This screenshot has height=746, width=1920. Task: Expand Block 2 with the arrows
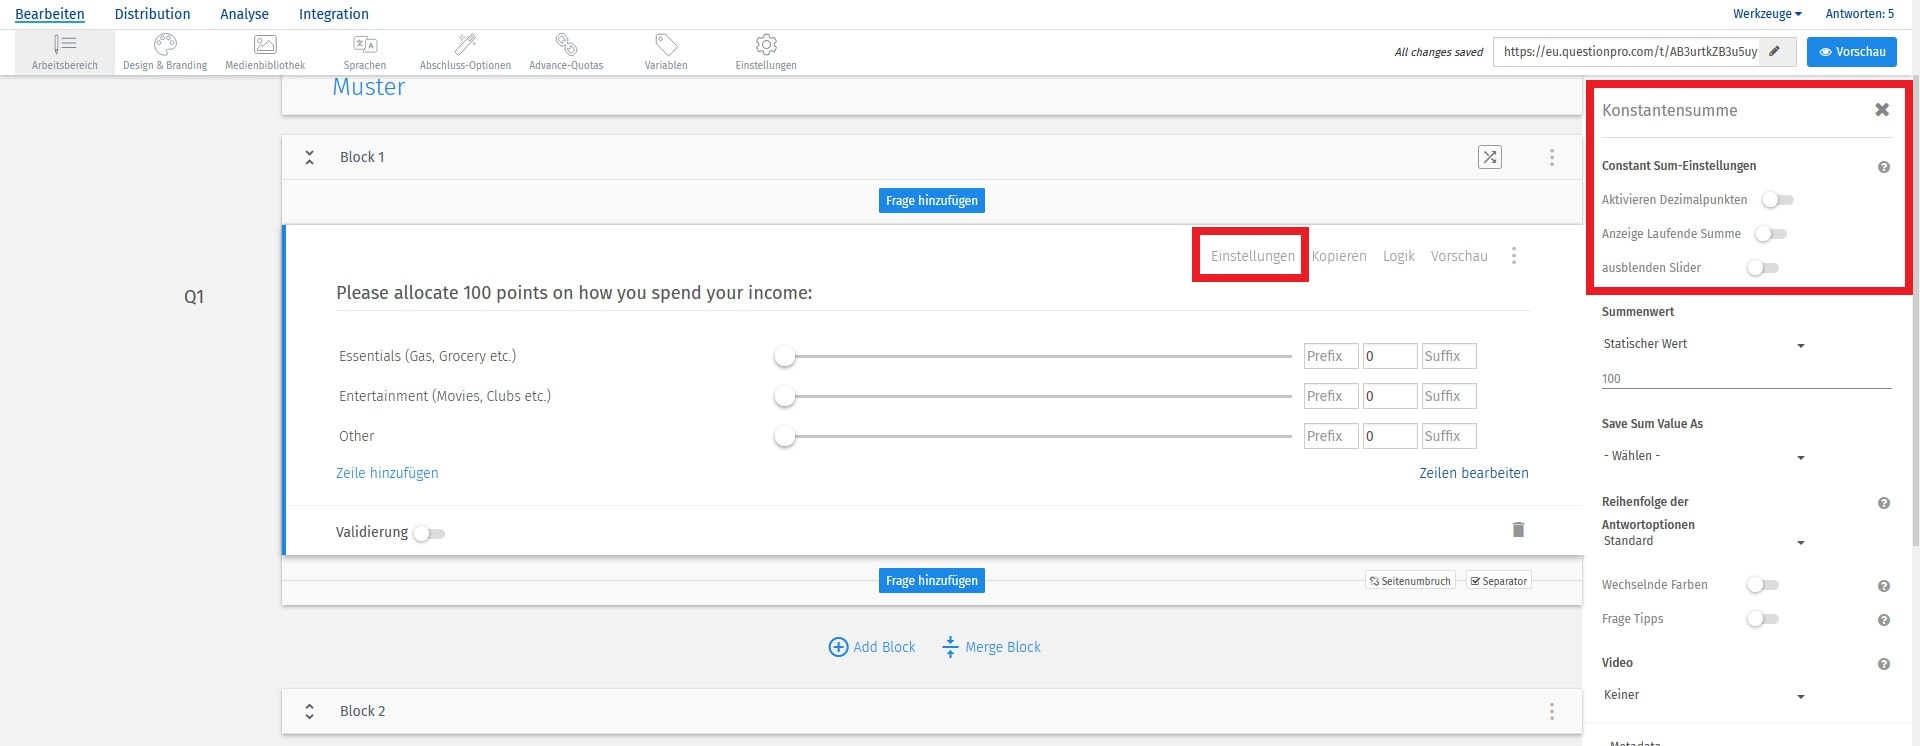(x=309, y=711)
